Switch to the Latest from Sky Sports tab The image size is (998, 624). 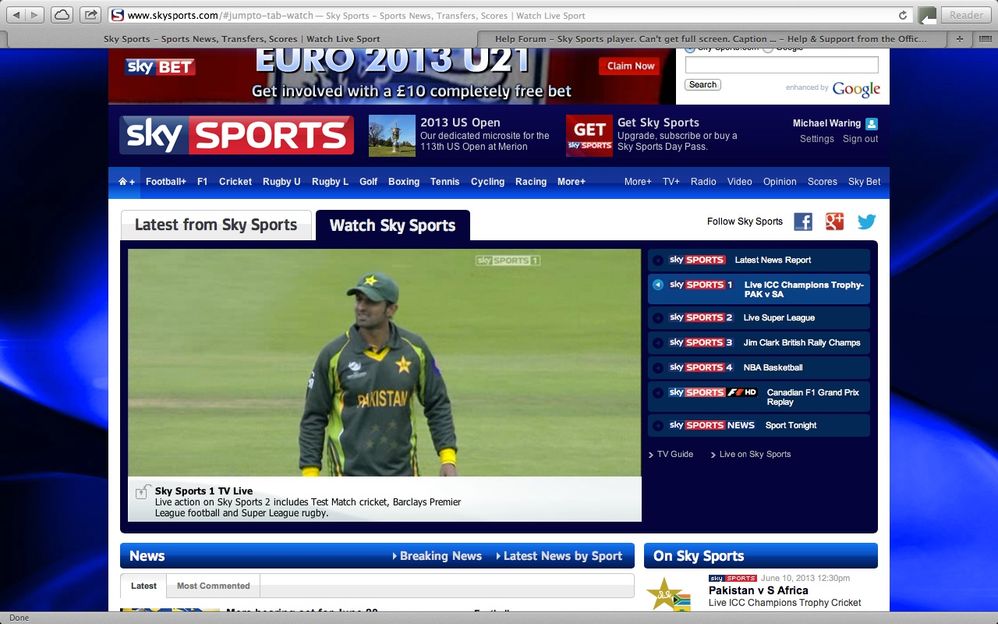[x=216, y=225]
